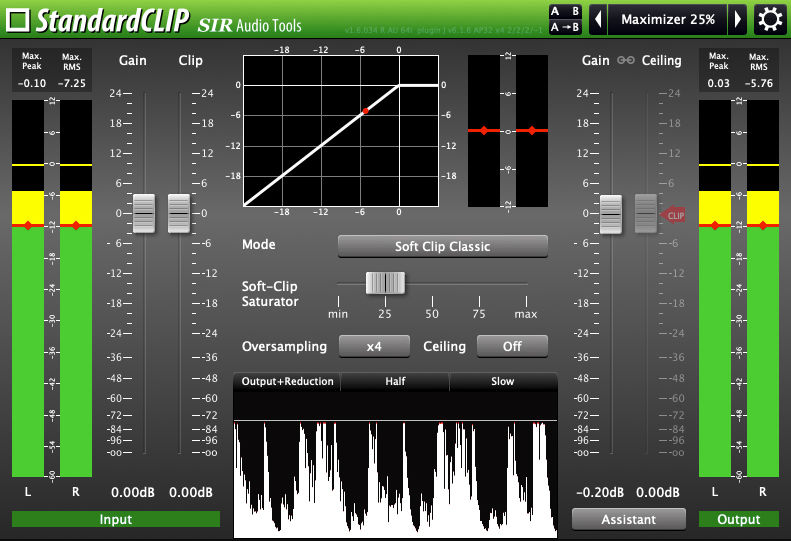The width and height of the screenshot is (791, 541).
Task: Click the input Gain fader handle
Action: coord(144,213)
